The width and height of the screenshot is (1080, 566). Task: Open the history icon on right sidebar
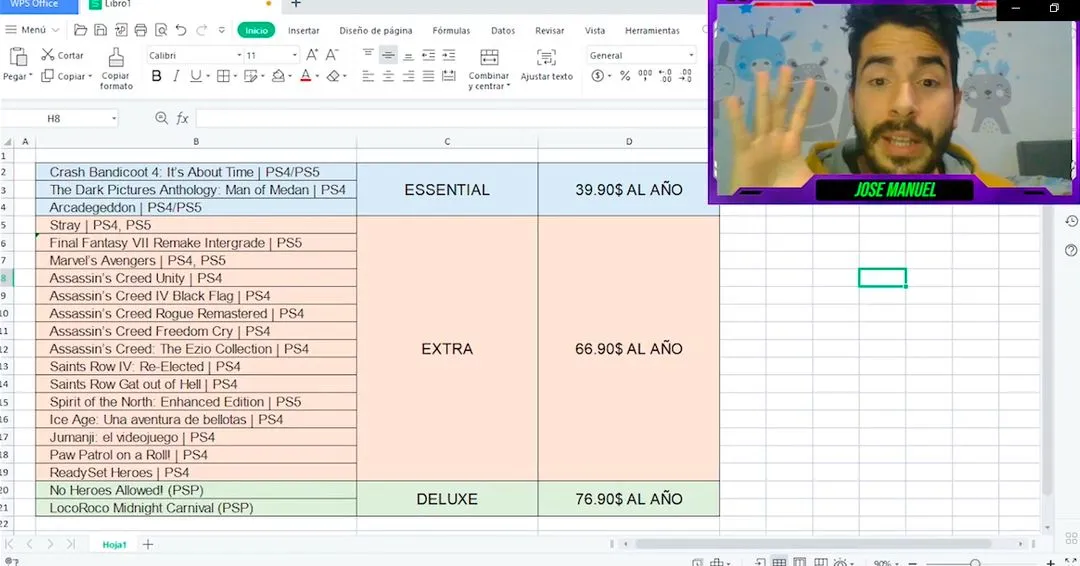[1071, 221]
